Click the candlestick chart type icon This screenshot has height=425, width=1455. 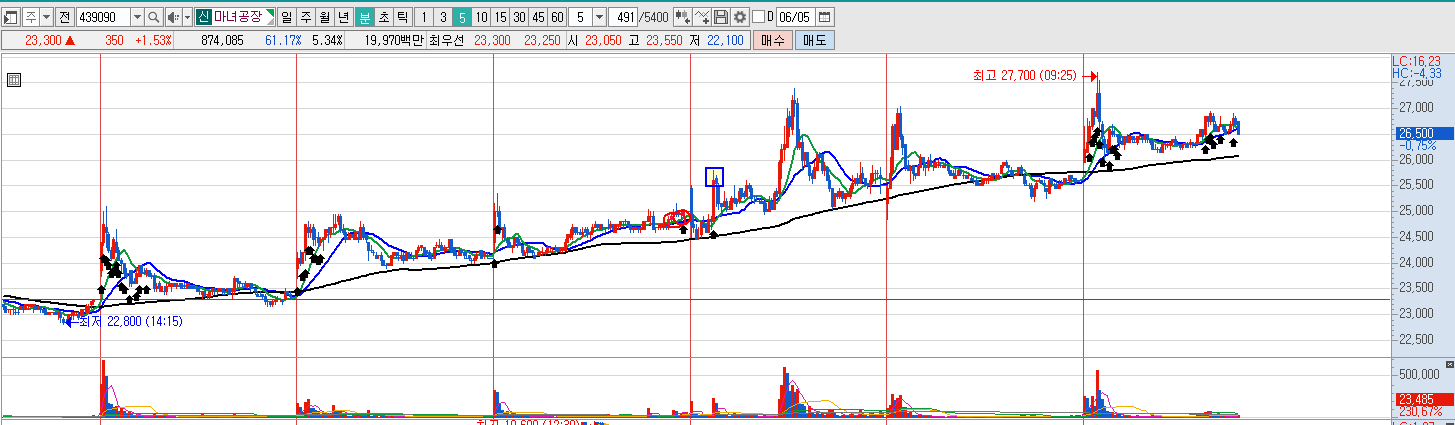pyautogui.click(x=683, y=17)
